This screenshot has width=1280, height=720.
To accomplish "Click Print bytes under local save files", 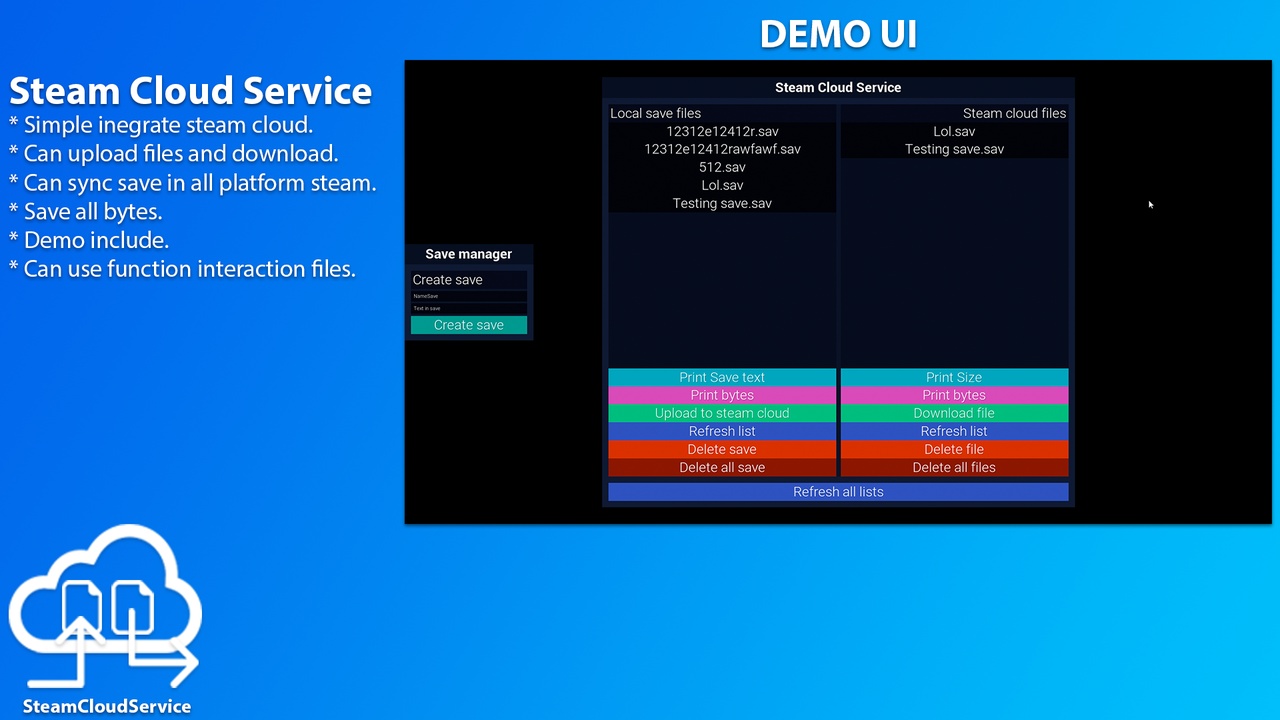I will coord(722,395).
